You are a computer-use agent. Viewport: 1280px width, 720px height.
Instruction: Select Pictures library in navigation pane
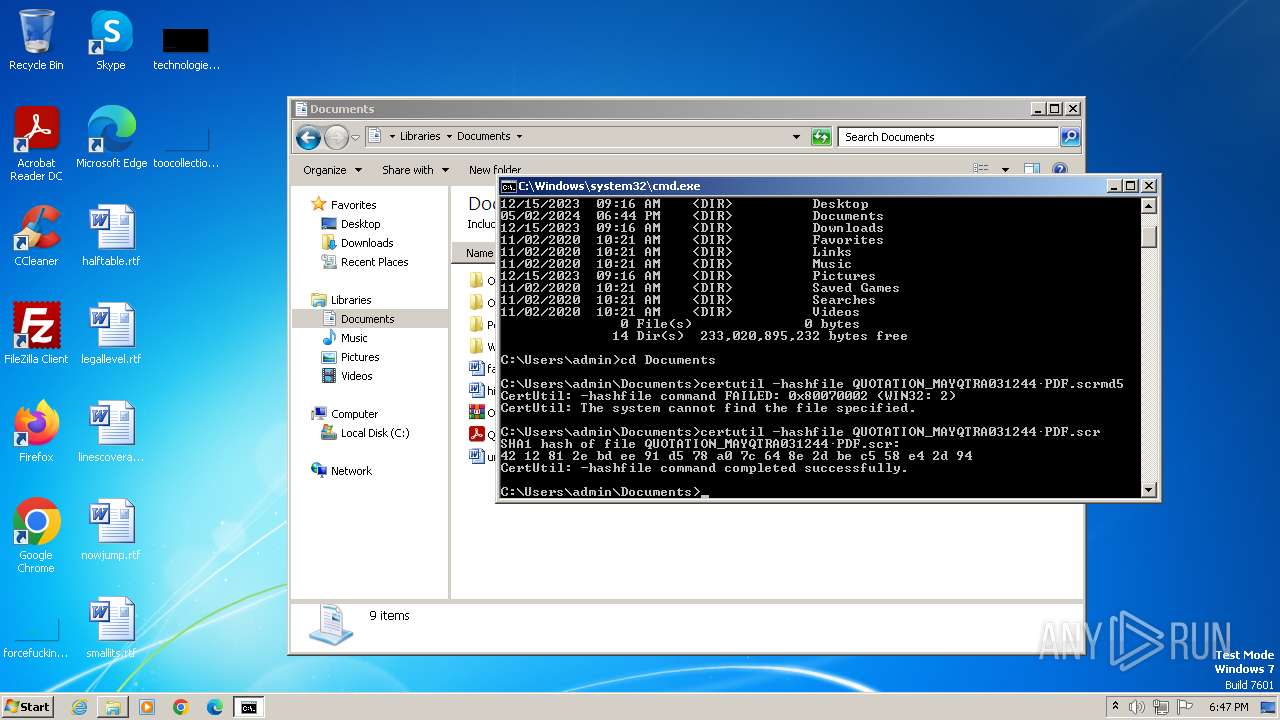(360, 357)
